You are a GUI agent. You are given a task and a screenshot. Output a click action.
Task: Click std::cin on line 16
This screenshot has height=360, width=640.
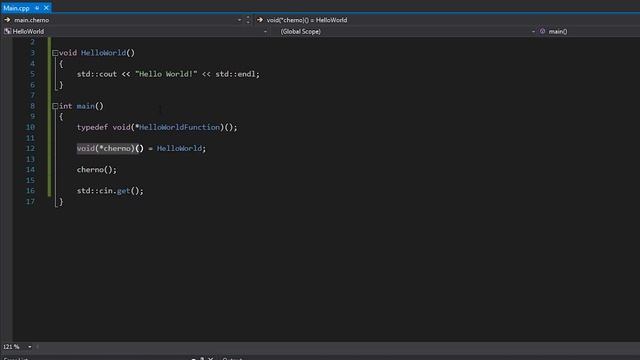click(95, 191)
